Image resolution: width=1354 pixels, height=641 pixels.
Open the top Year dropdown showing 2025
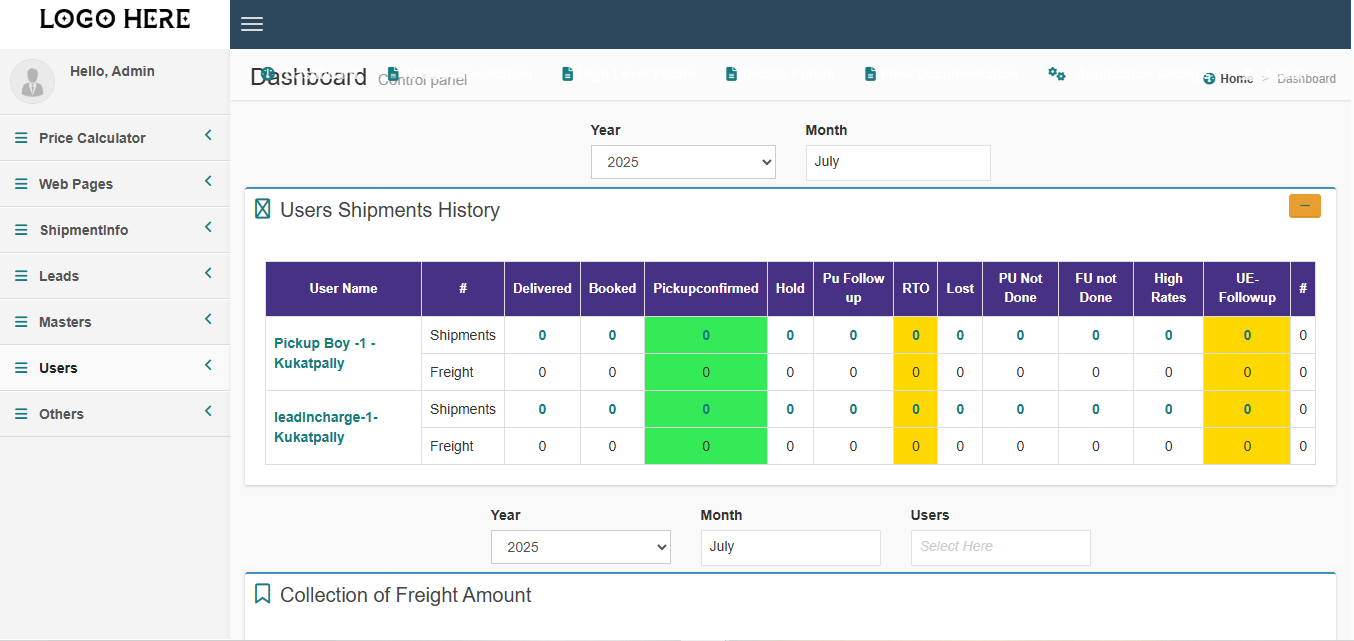[x=683, y=162]
